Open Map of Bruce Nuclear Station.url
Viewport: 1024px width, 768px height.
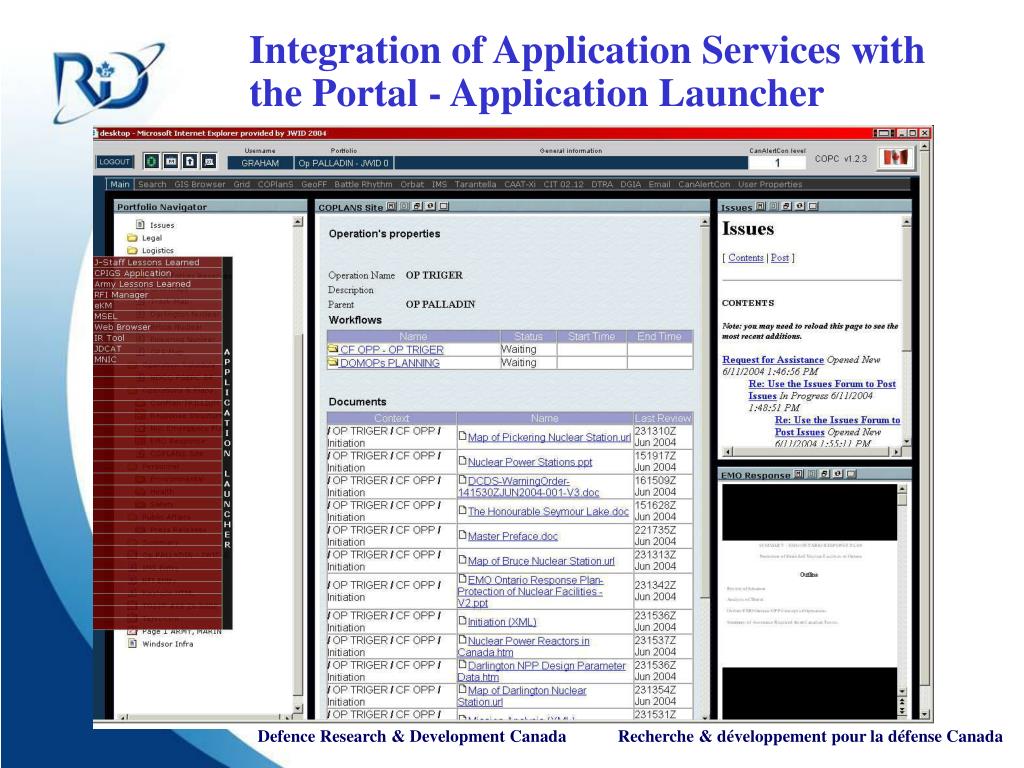[541, 561]
